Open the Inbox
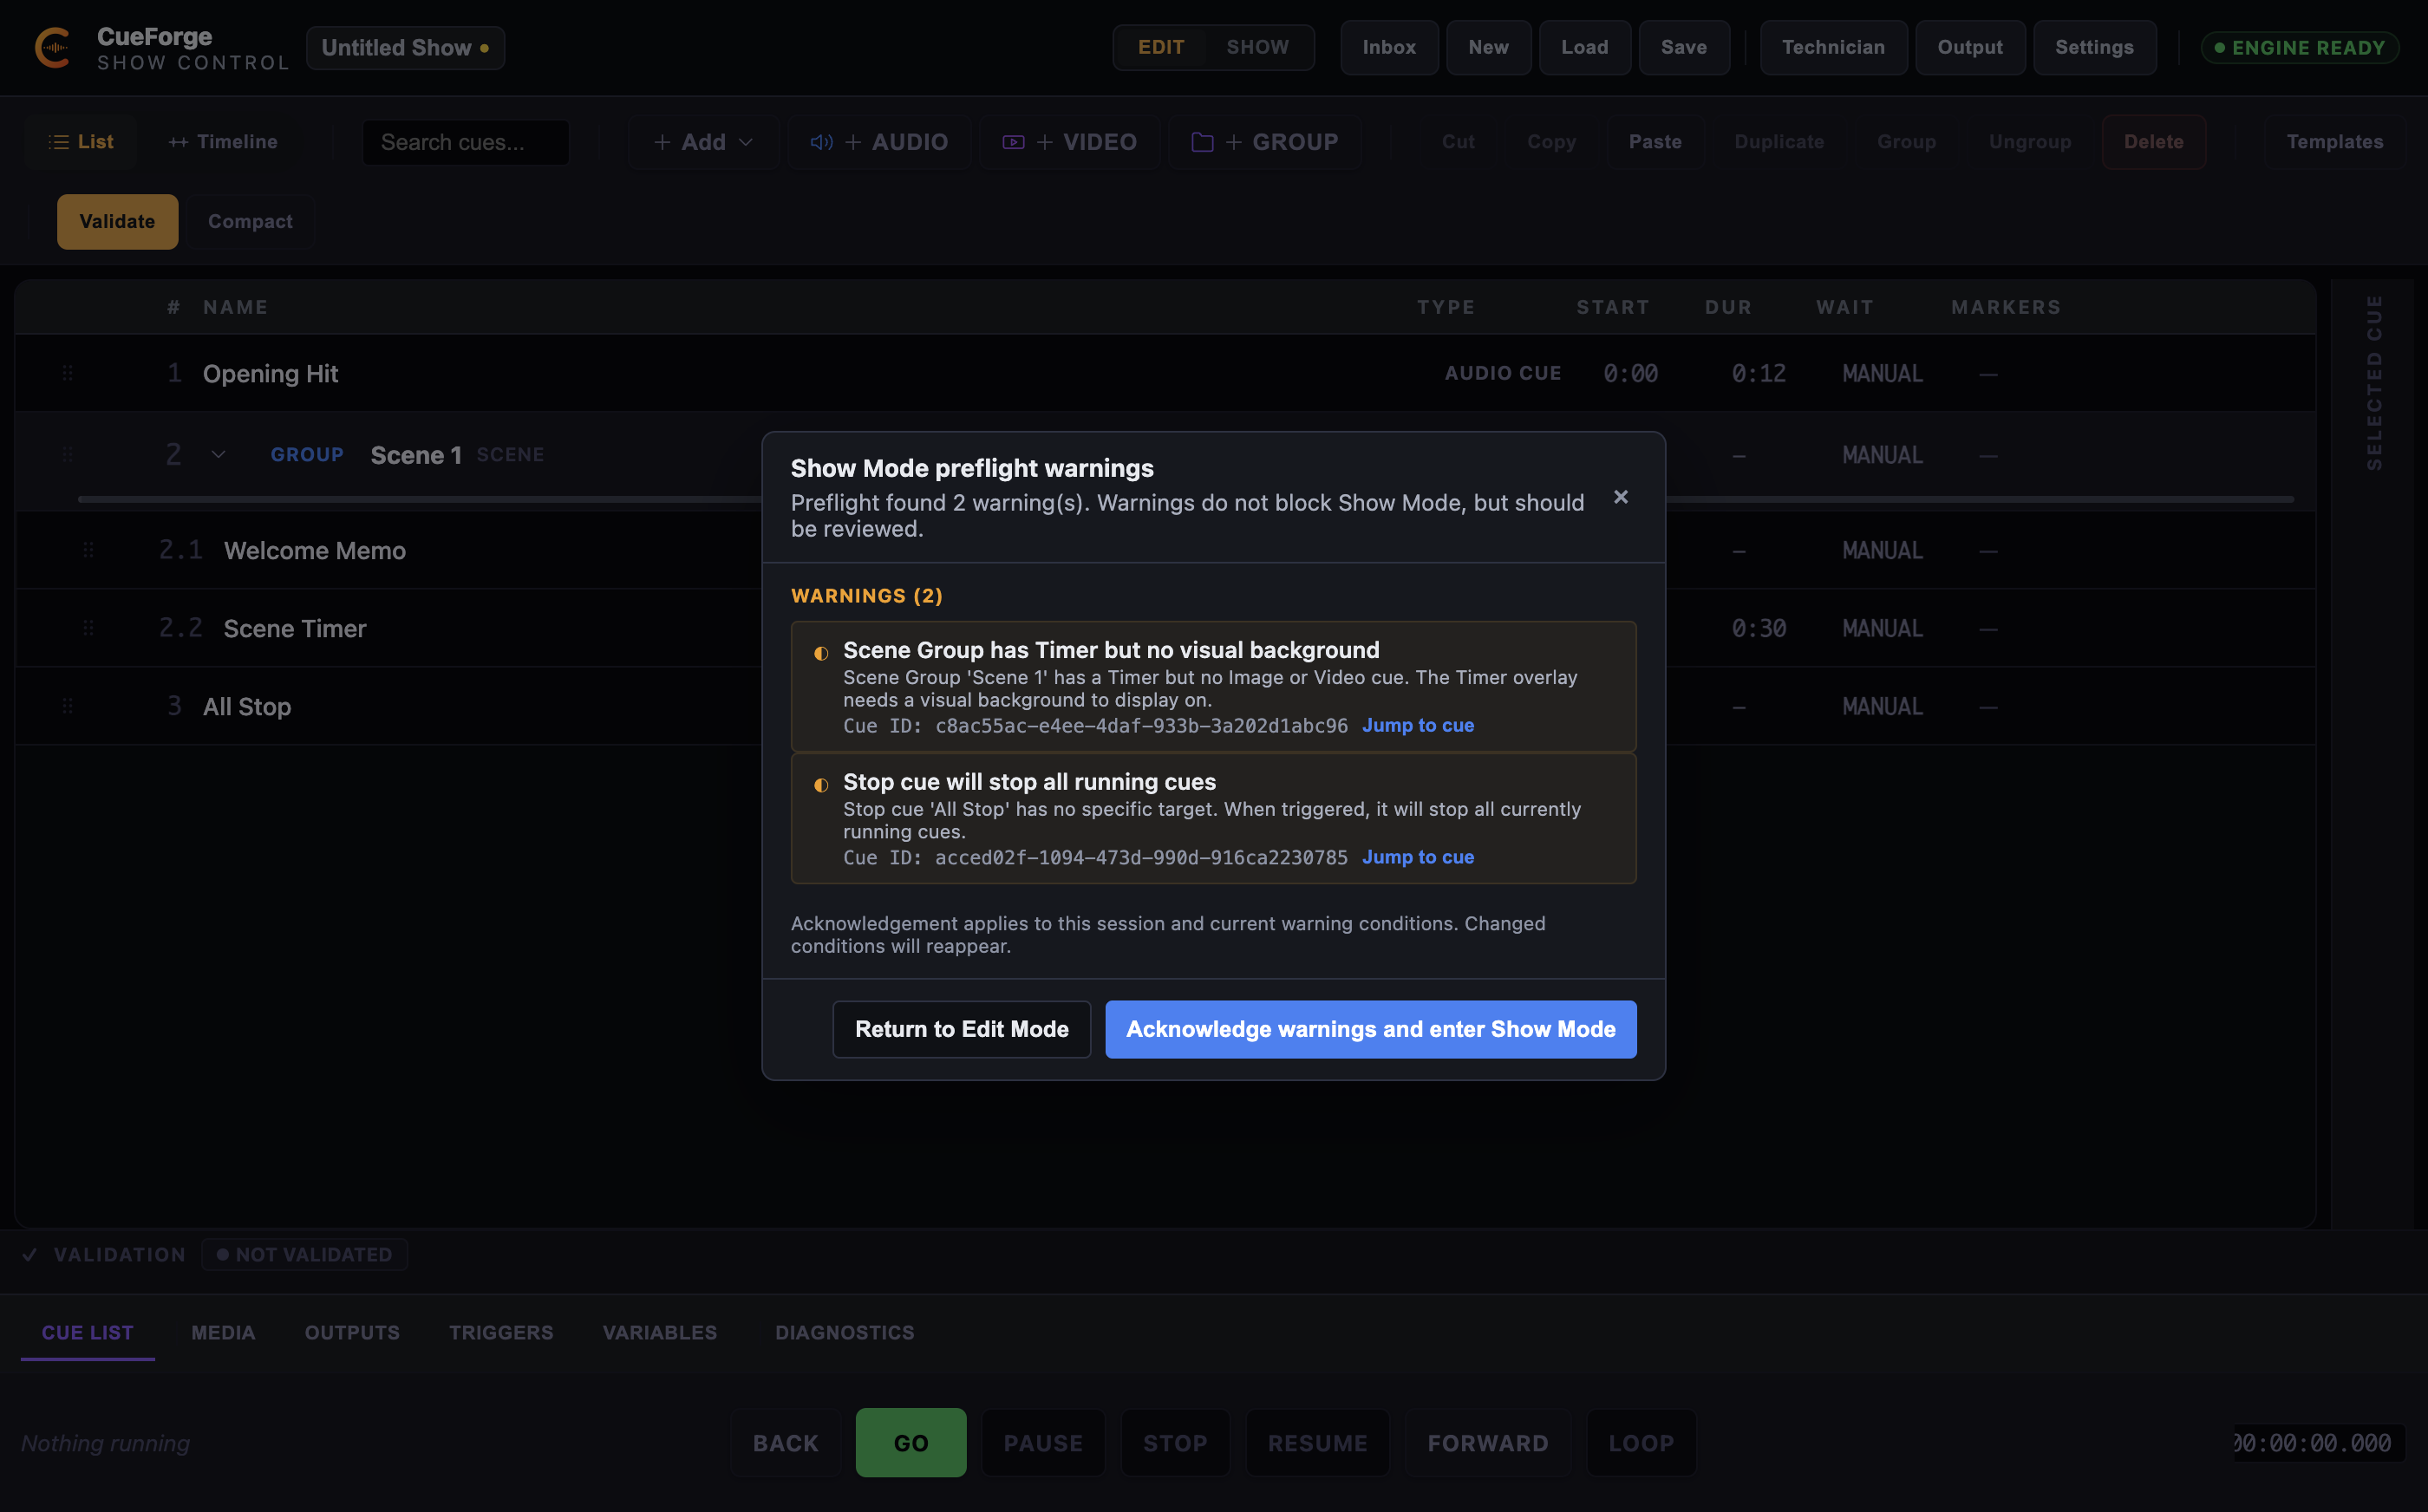This screenshot has width=2428, height=1512. 1389,47
